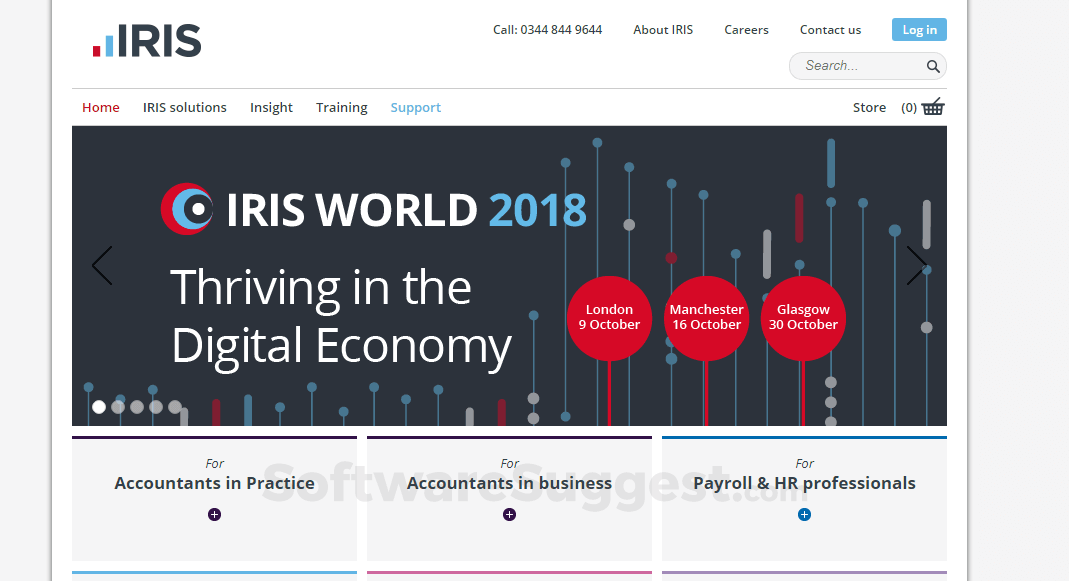Click the plus icon under Accountants in Practice
1069x581 pixels.
coord(214,514)
